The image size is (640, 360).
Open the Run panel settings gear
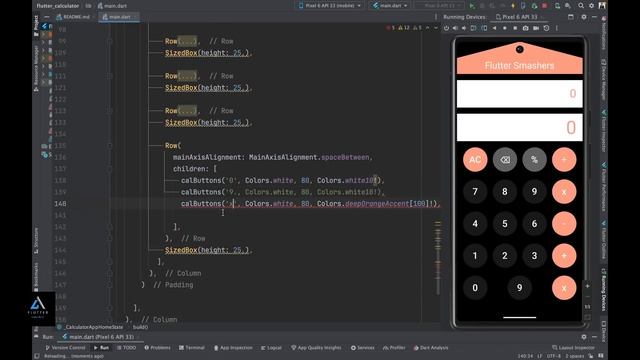point(584,337)
